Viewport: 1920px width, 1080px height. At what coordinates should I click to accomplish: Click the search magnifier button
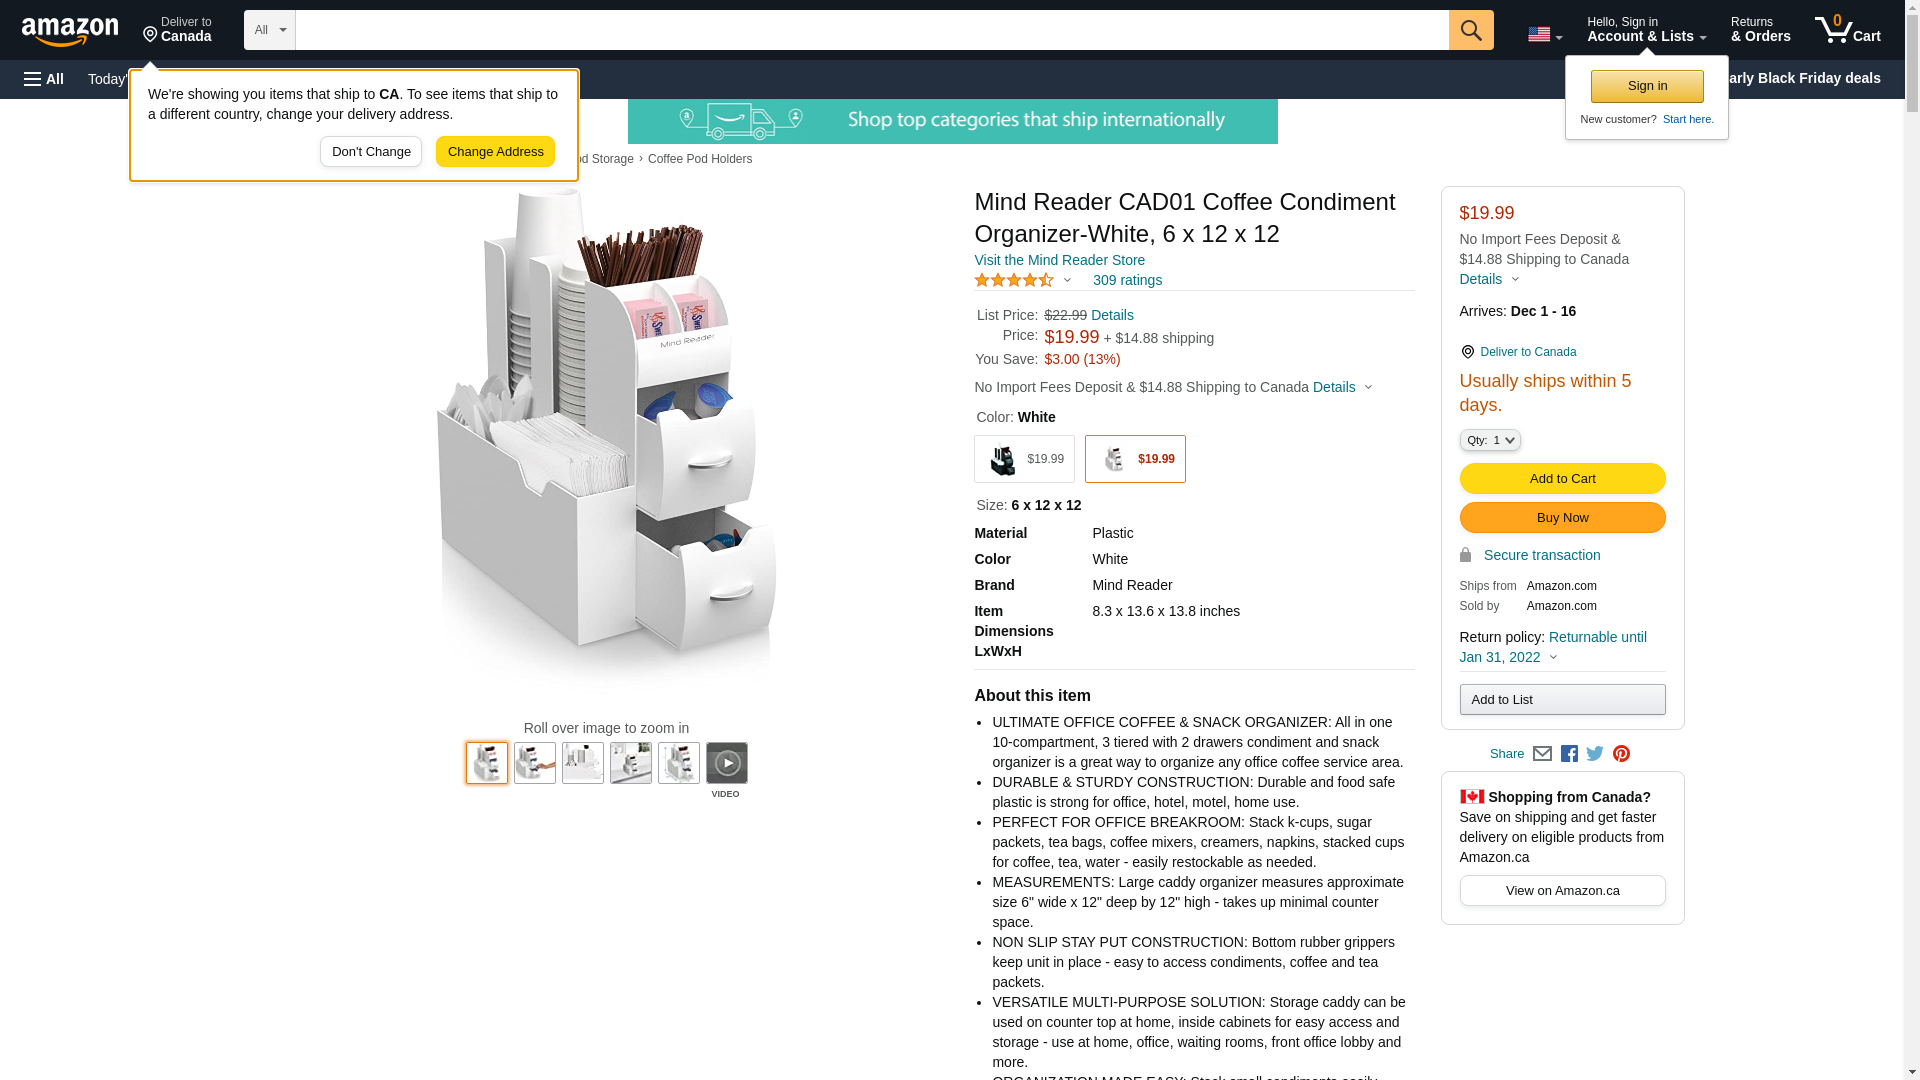1471,30
